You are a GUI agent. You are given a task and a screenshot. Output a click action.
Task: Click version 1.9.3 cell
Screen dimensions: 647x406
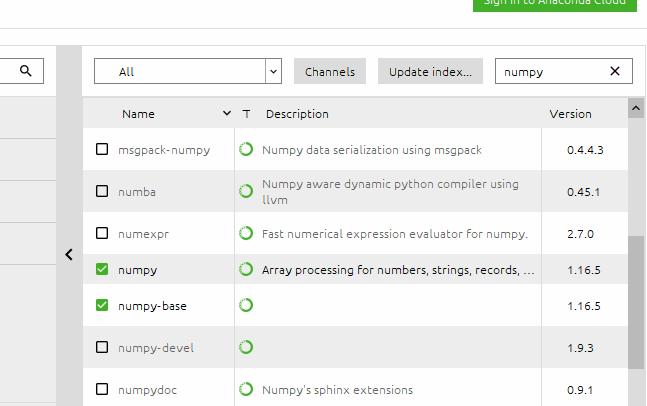580,348
